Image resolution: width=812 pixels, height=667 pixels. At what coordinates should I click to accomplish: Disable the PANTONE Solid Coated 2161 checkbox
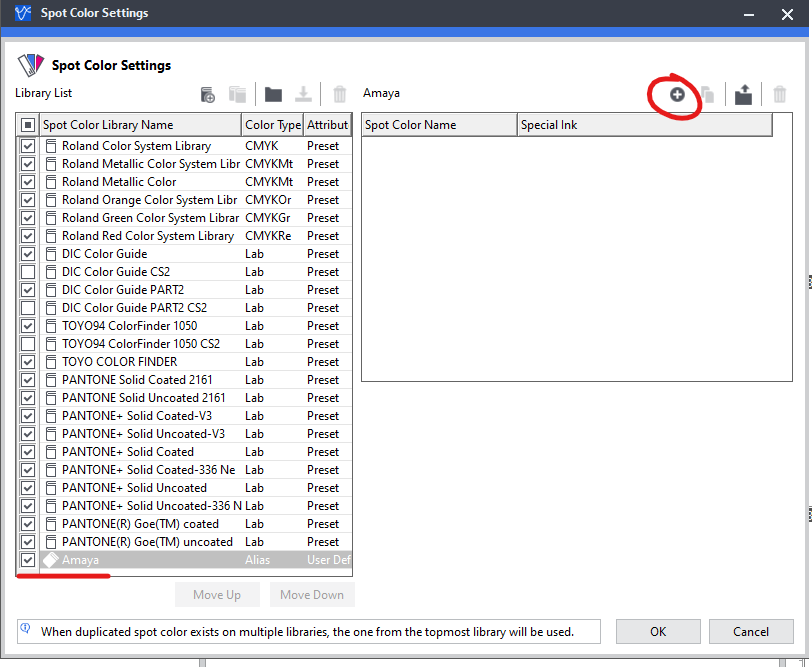(28, 380)
